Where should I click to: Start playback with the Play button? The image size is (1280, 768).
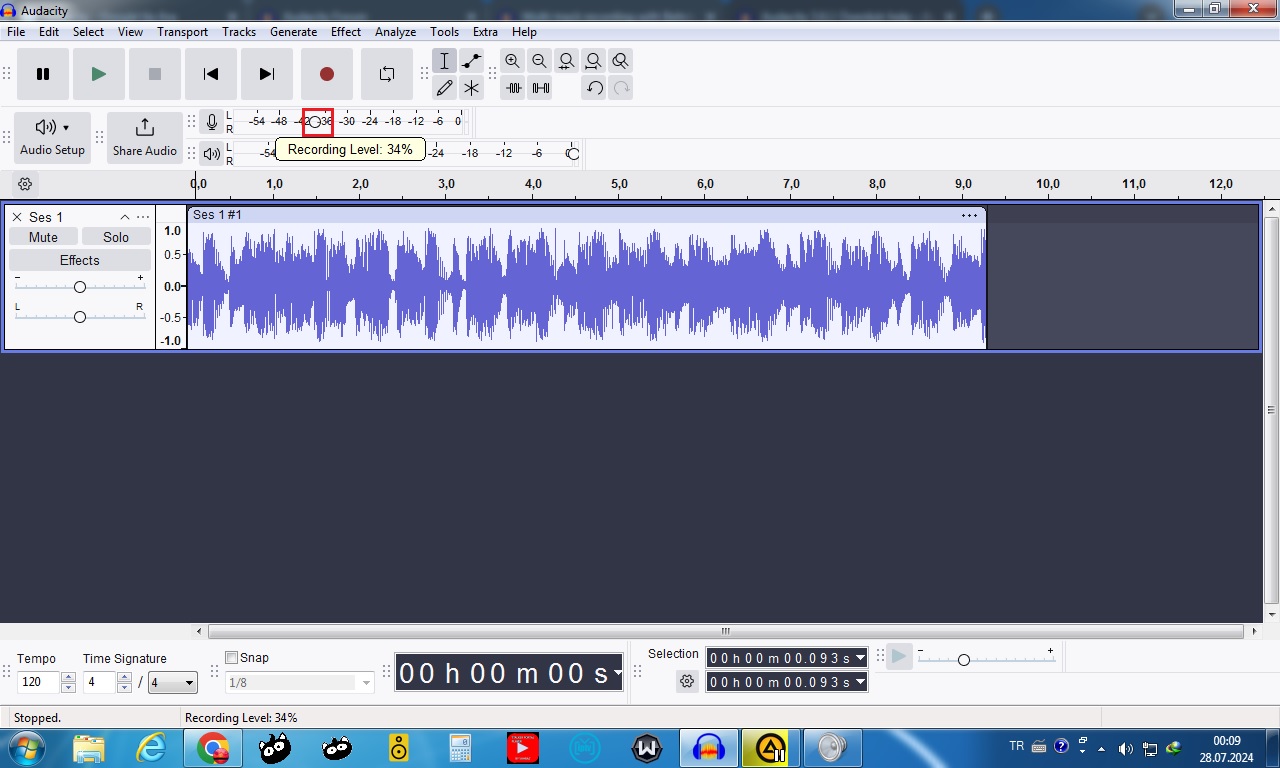pyautogui.click(x=98, y=74)
